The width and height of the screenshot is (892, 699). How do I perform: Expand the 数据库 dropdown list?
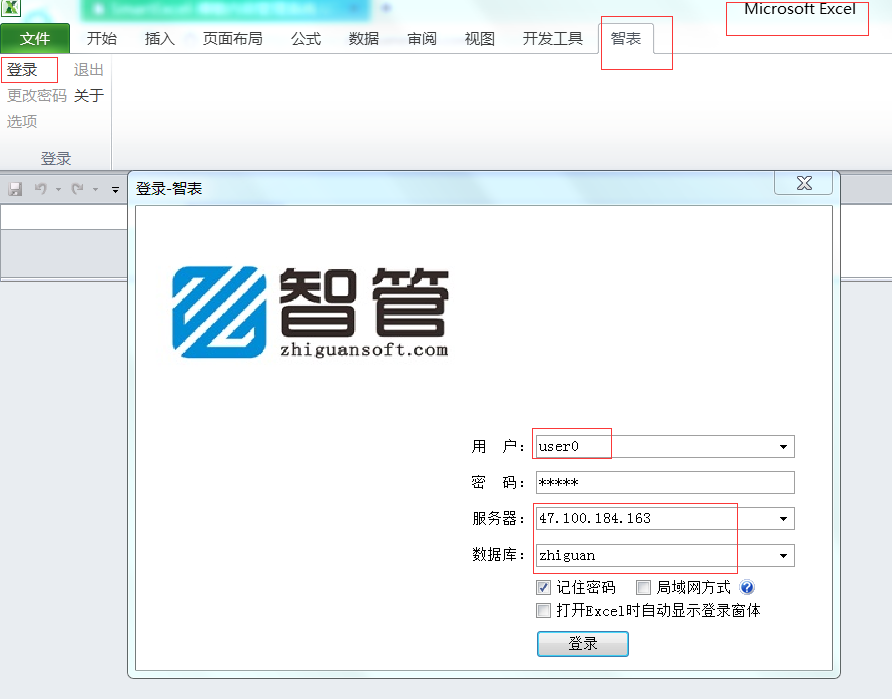tap(783, 556)
